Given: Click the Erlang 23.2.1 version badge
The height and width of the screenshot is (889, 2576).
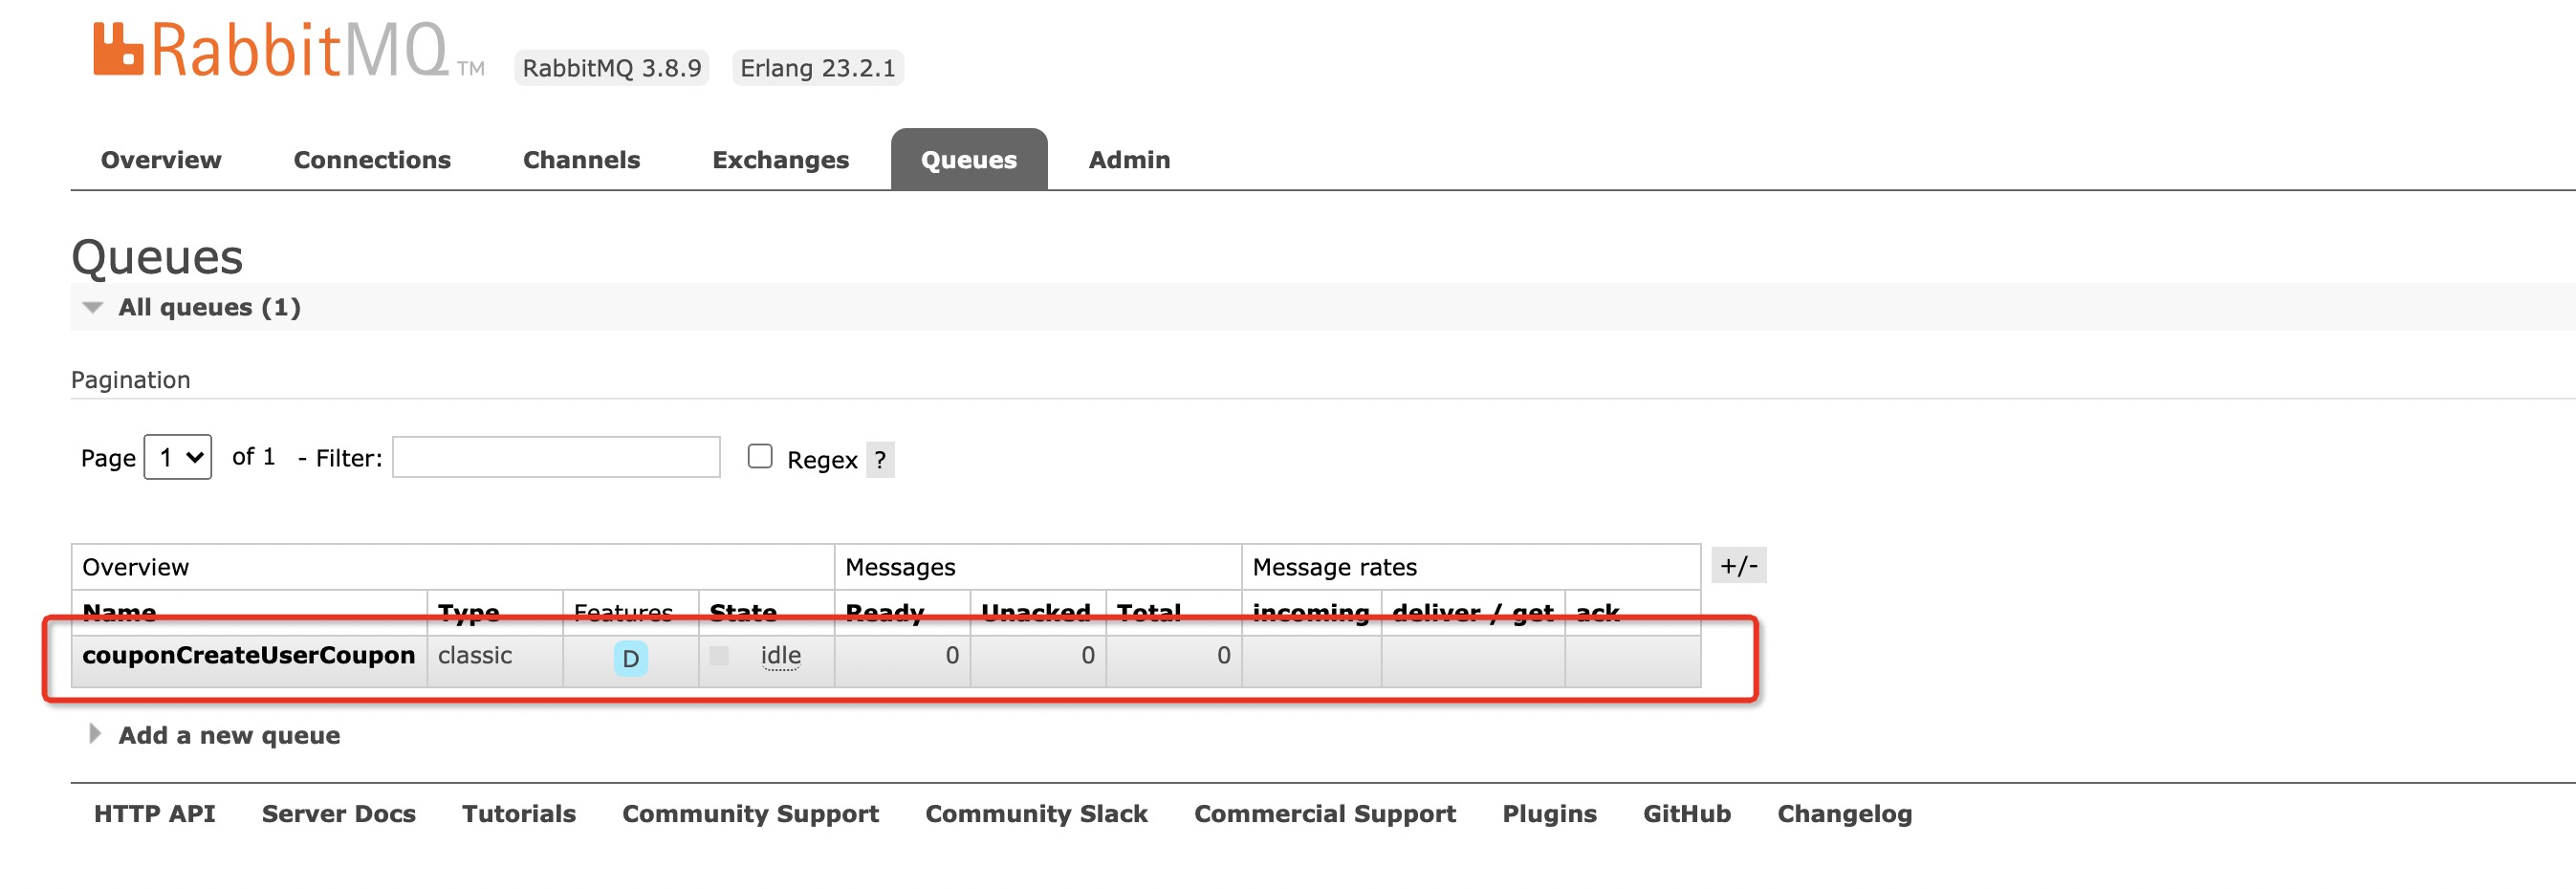Looking at the screenshot, I should 818,68.
